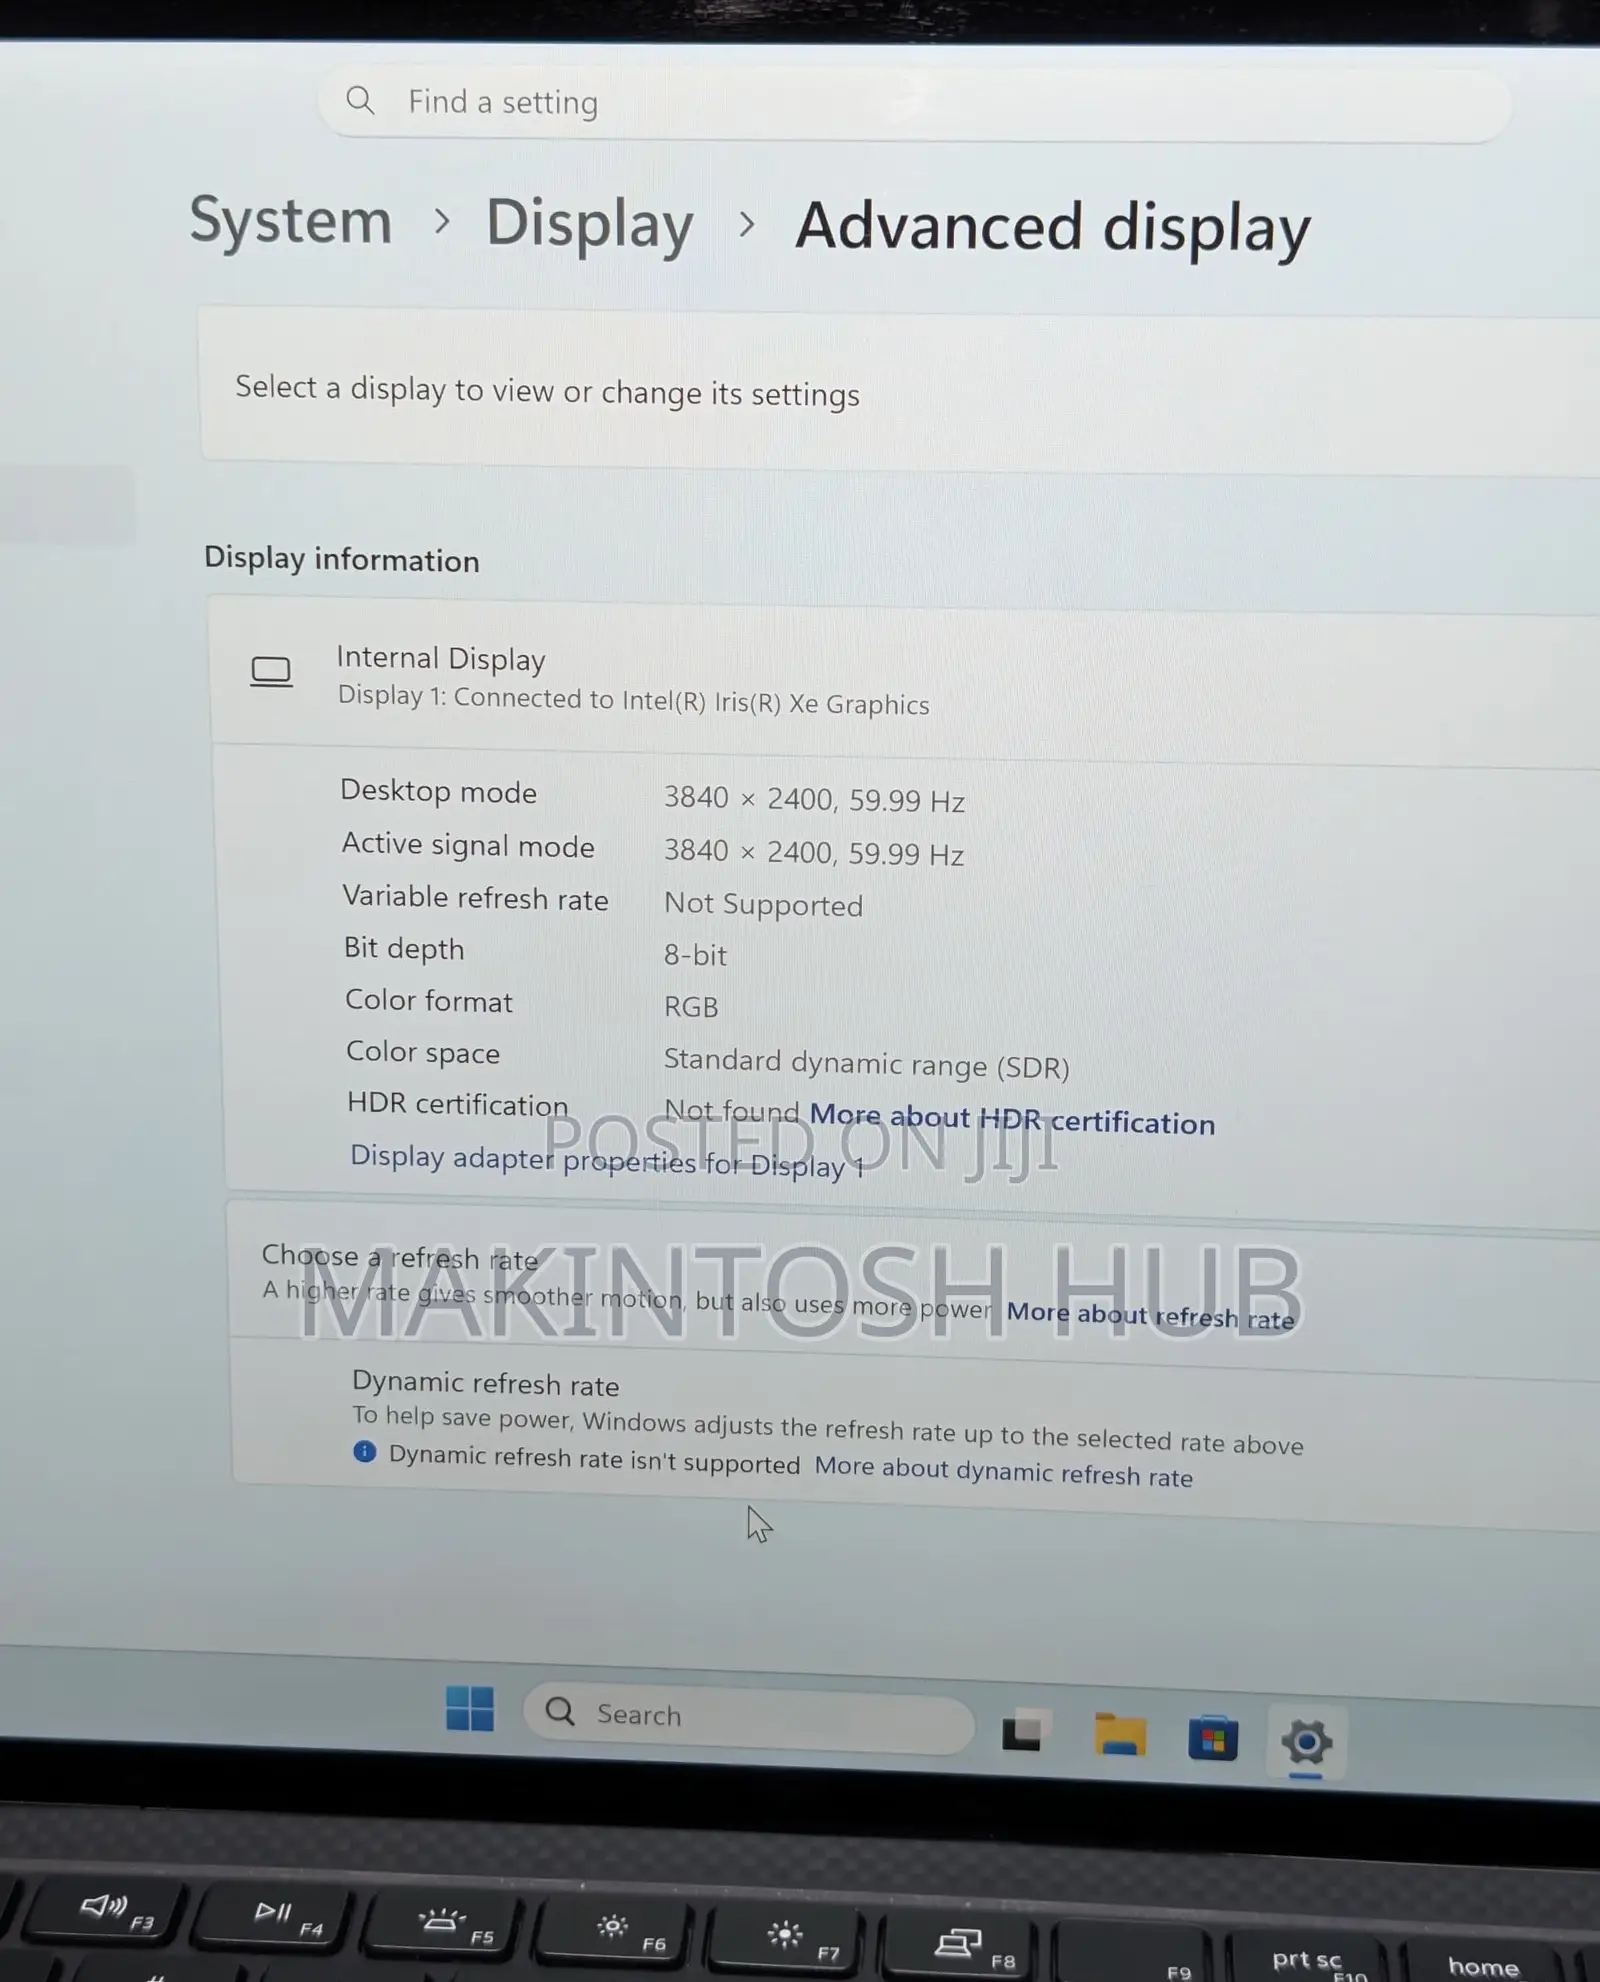Open Task View from the taskbar
The height and width of the screenshot is (1982, 1600).
(x=1025, y=1730)
